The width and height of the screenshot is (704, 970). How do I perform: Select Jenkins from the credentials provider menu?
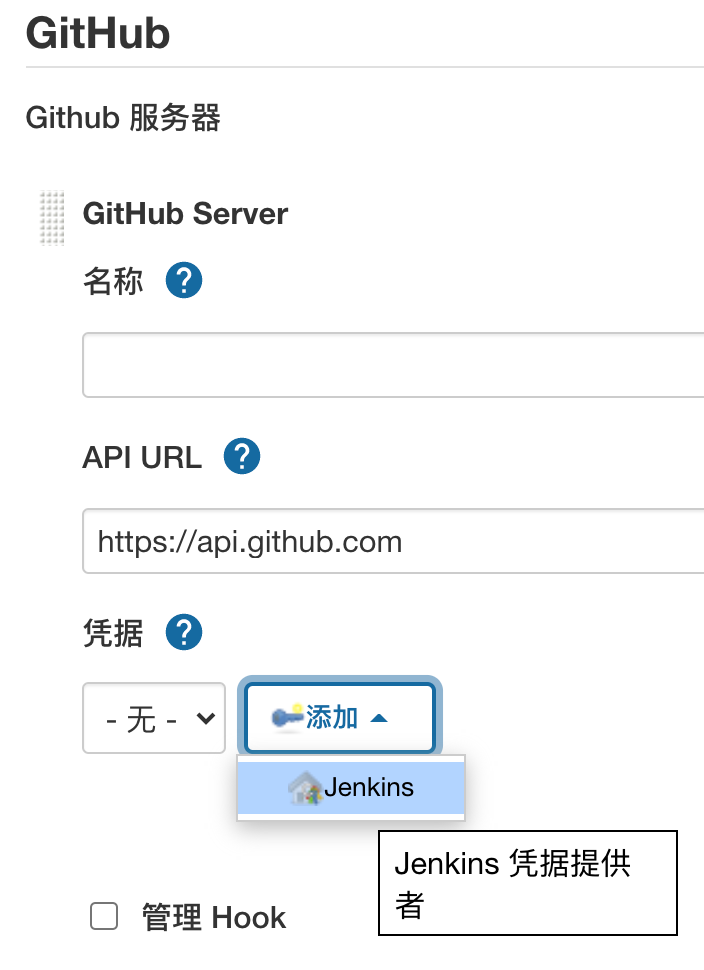click(347, 788)
